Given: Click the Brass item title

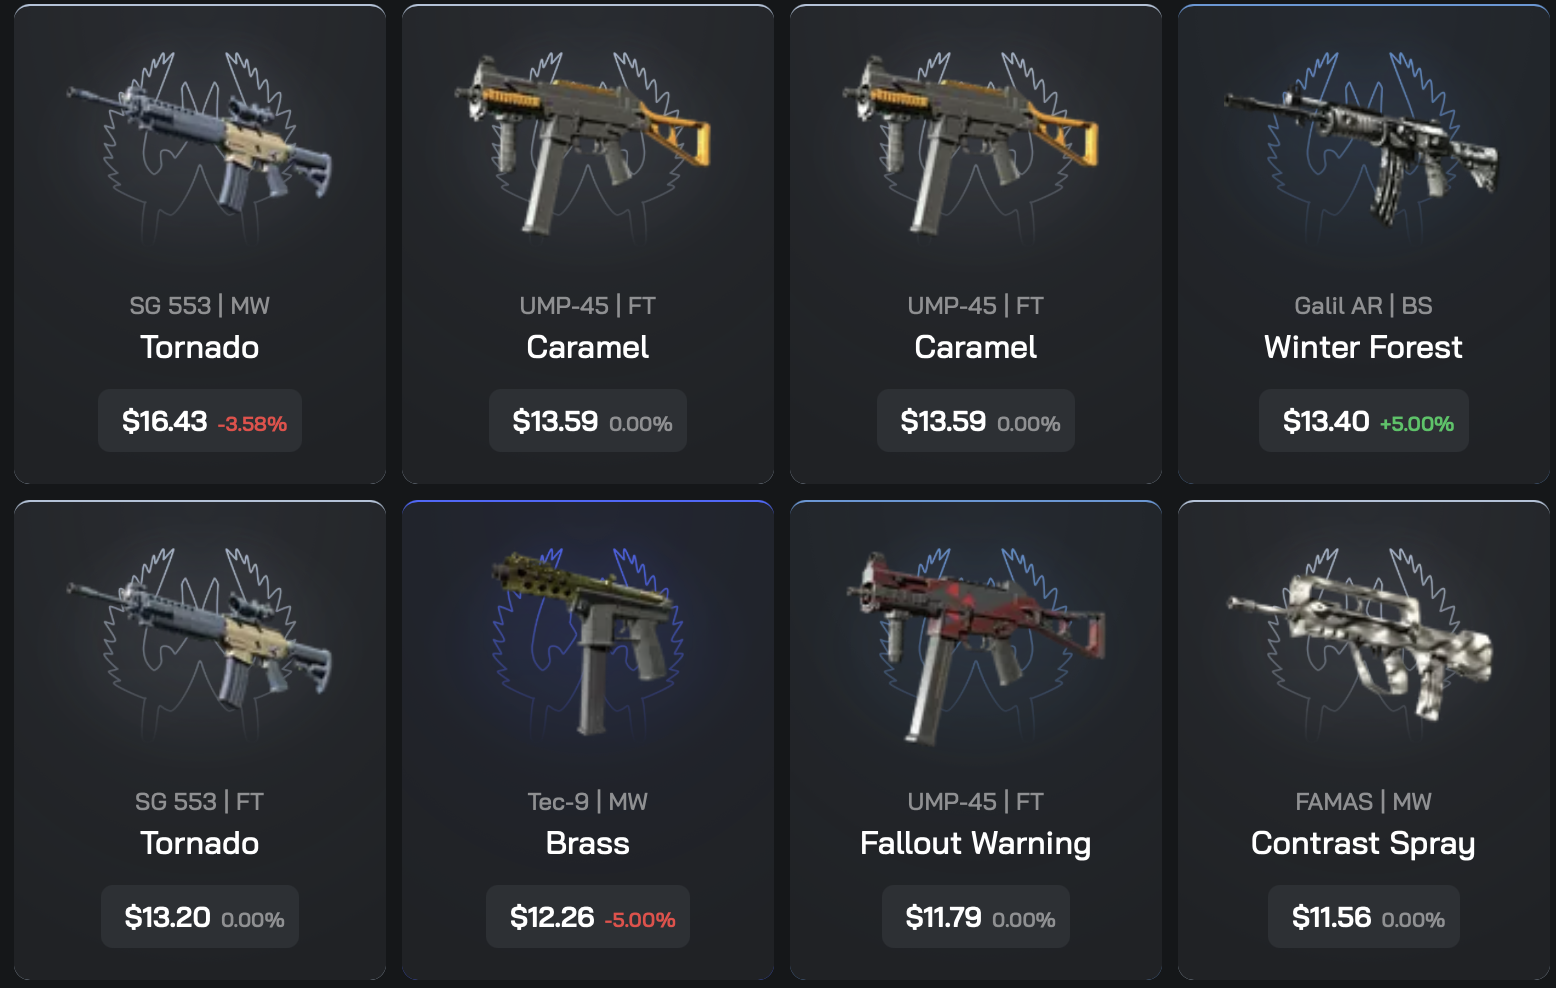Looking at the screenshot, I should pyautogui.click(x=587, y=843).
